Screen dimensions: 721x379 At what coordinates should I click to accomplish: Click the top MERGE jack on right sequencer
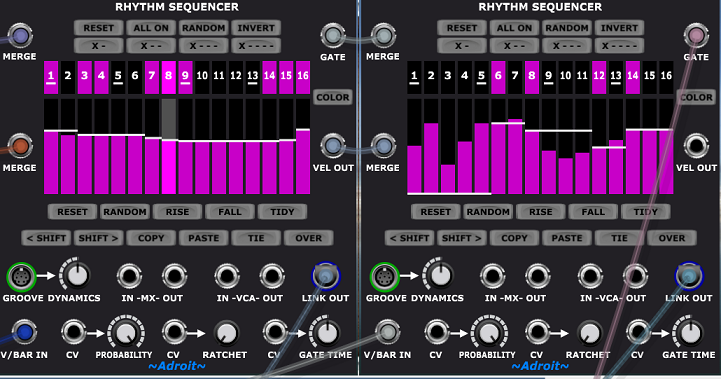[x=383, y=36]
